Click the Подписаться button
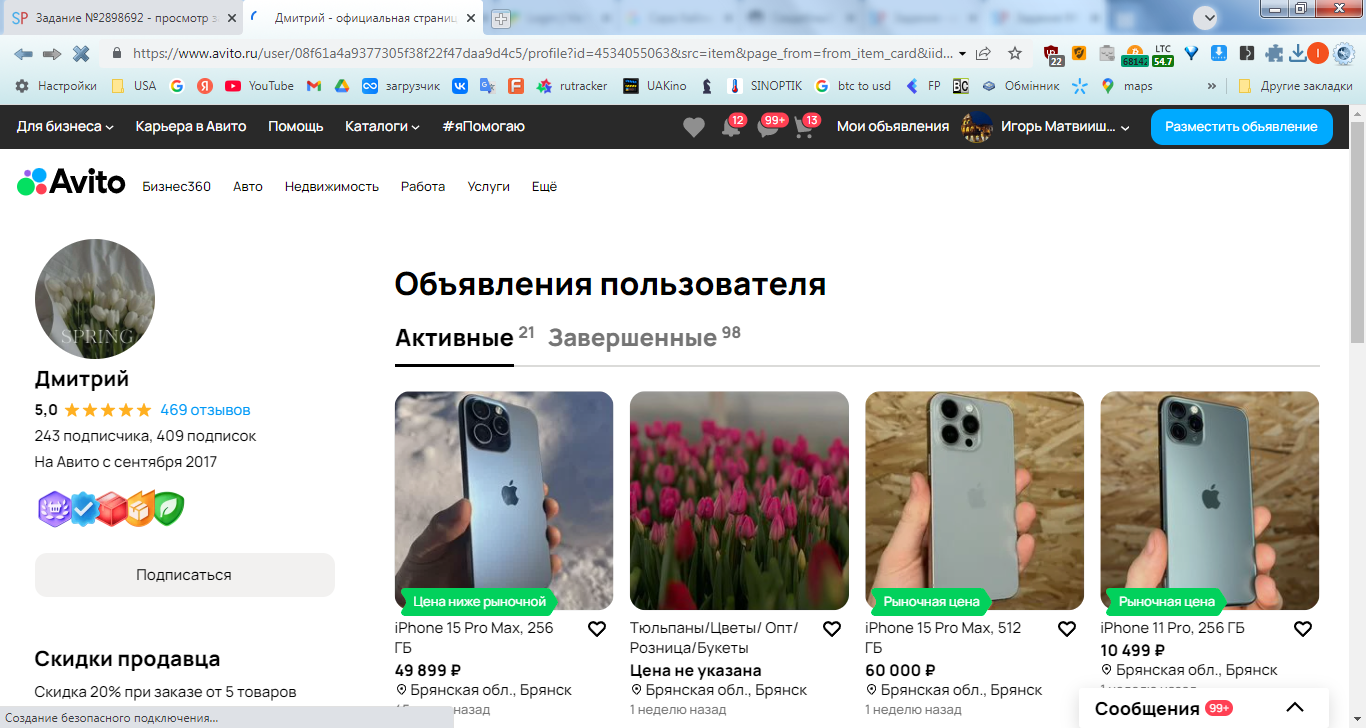This screenshot has height=728, width=1366. click(184, 575)
